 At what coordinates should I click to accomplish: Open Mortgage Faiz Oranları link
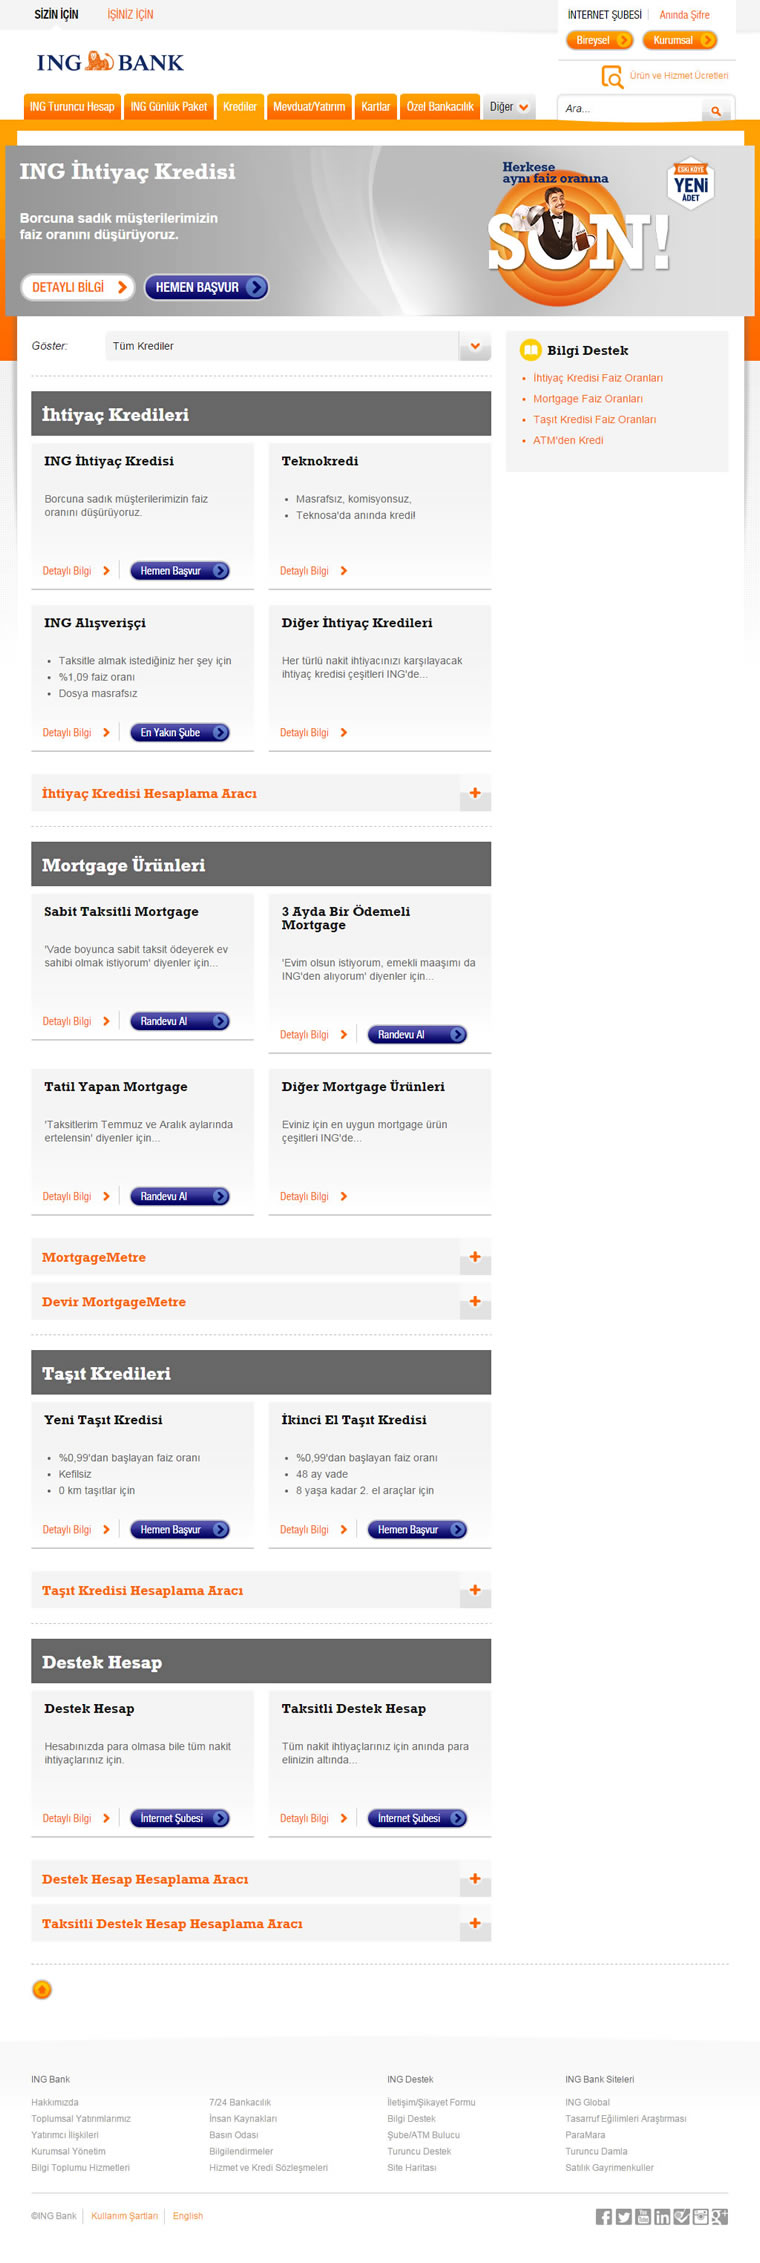pyautogui.click(x=588, y=399)
